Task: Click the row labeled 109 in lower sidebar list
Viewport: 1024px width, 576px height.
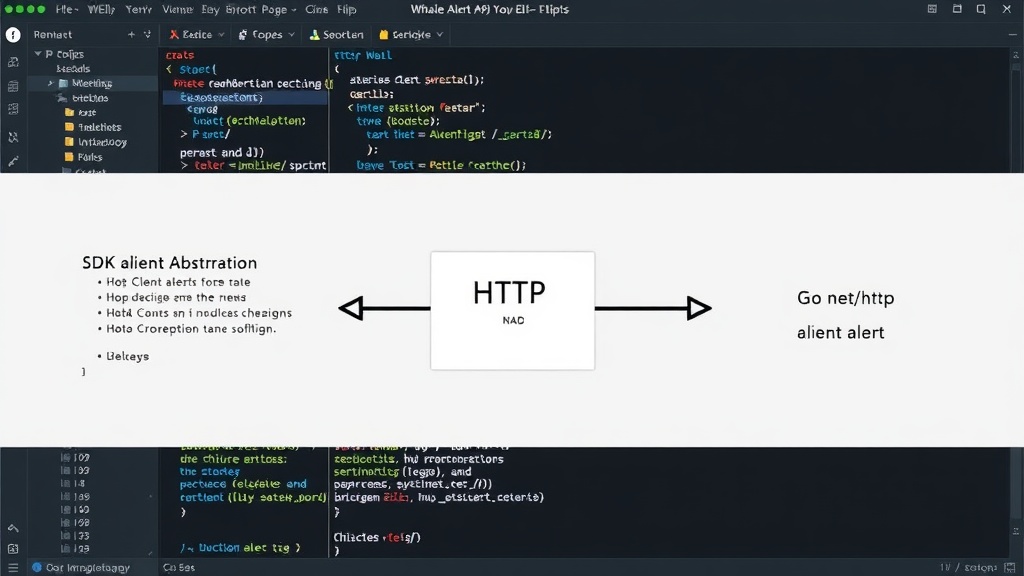Action: point(76,458)
